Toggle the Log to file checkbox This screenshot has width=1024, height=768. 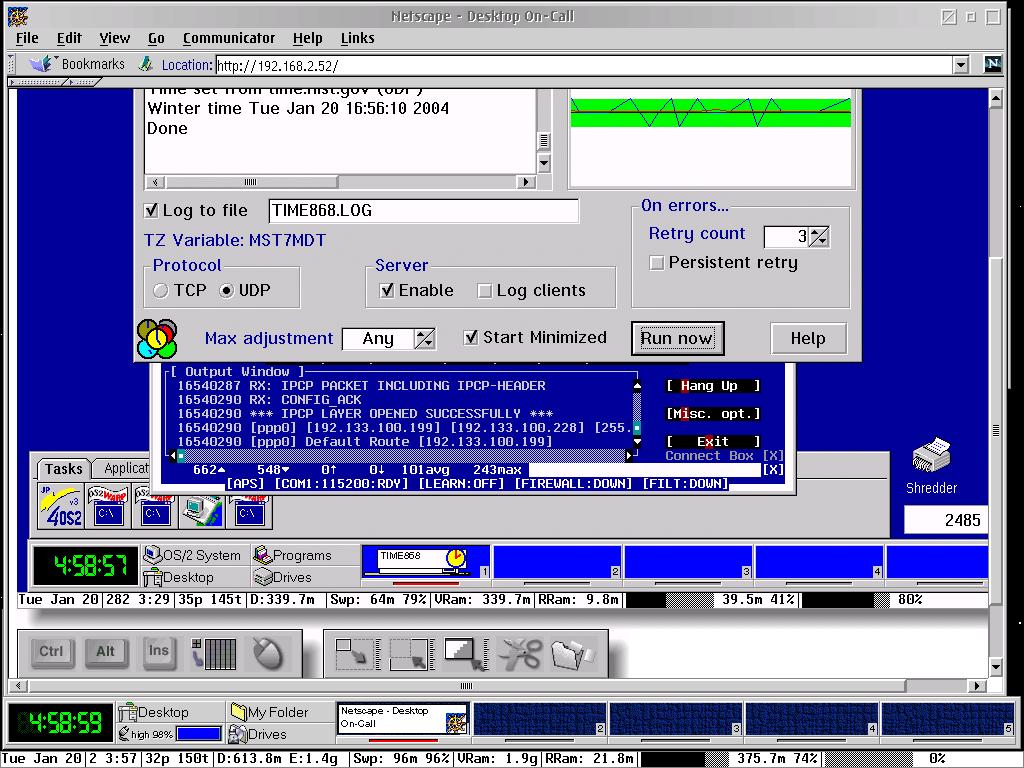tap(152, 210)
